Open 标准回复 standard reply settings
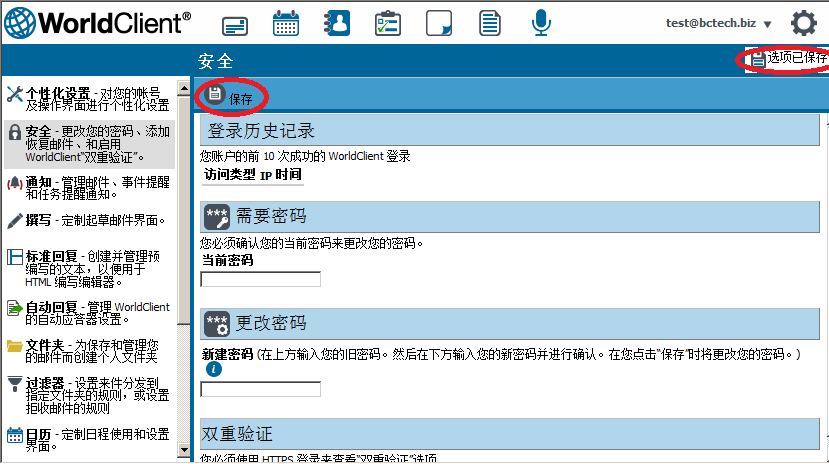The height and width of the screenshot is (464, 829). tap(88, 269)
